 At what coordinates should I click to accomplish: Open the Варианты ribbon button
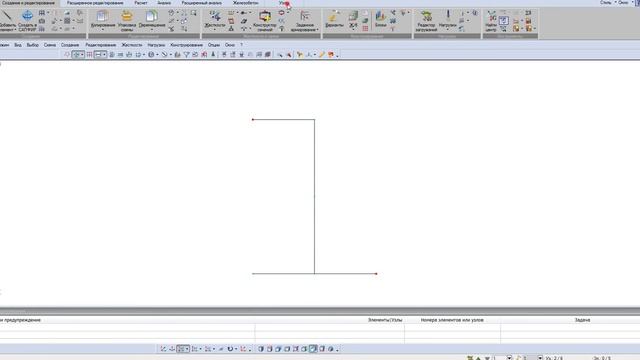pyautogui.click(x=334, y=19)
